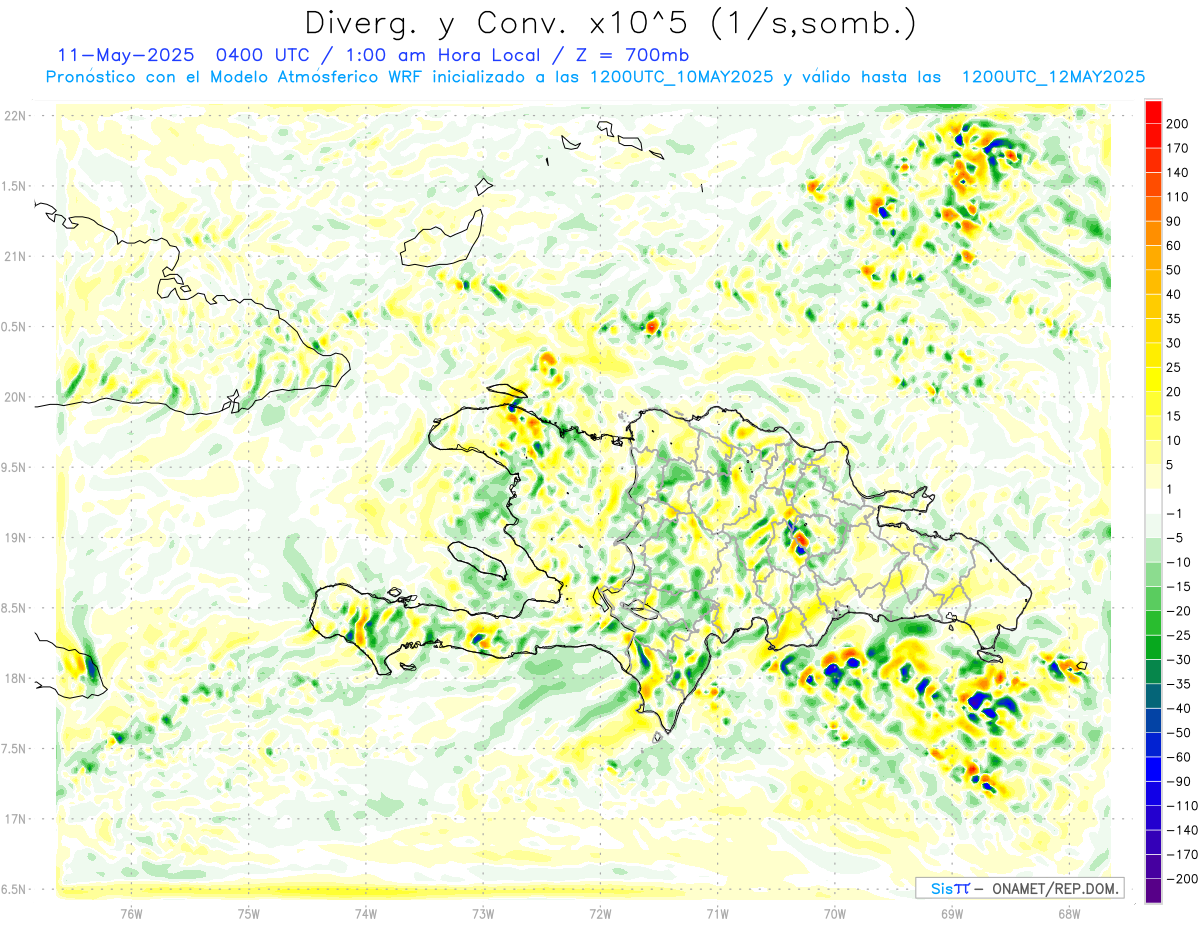Select the '7.5N' latitude label
Screen dimensions: 1200x927
15,749
